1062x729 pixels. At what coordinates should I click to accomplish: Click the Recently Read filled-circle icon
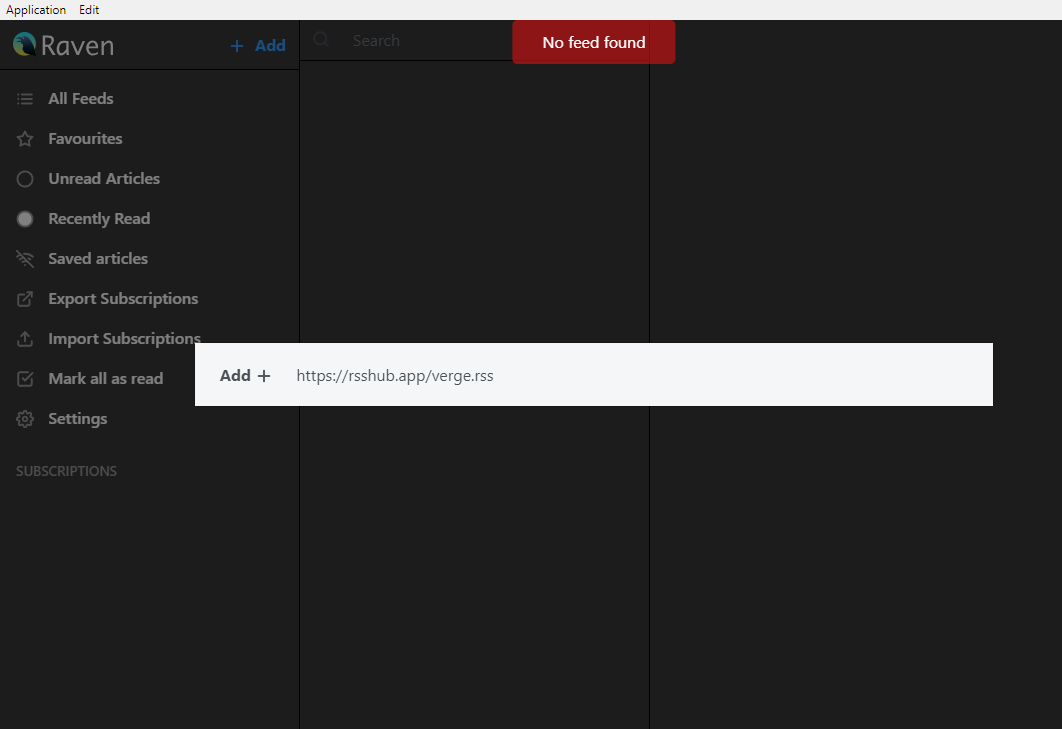click(x=24, y=218)
